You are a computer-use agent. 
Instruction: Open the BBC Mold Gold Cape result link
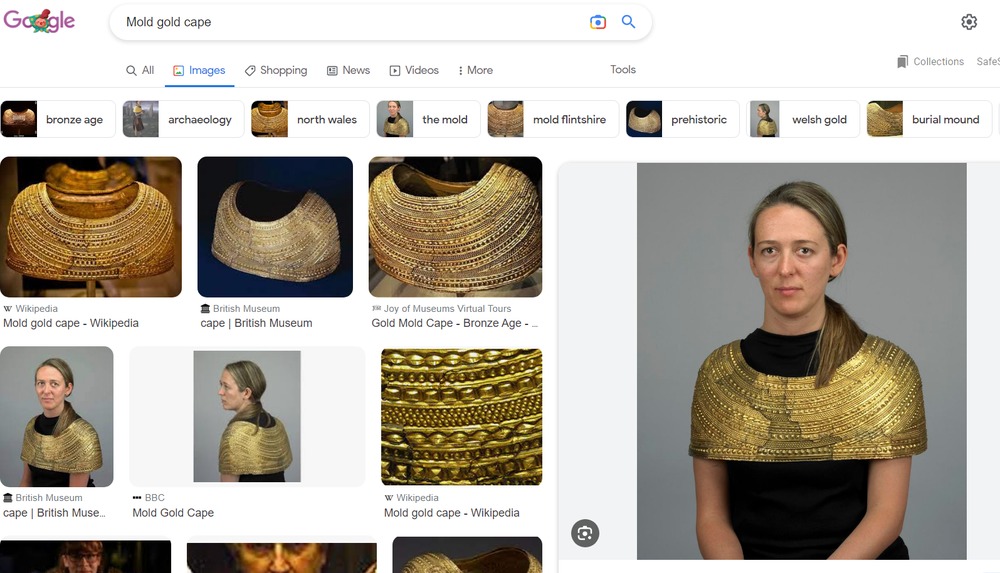coord(173,513)
